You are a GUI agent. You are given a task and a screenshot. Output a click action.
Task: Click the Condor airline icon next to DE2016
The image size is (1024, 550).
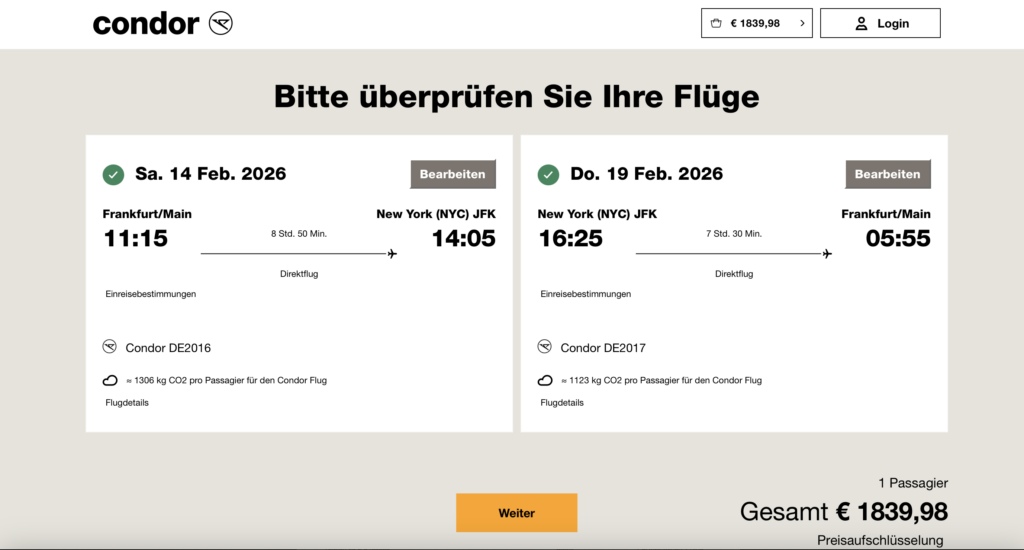click(110, 347)
